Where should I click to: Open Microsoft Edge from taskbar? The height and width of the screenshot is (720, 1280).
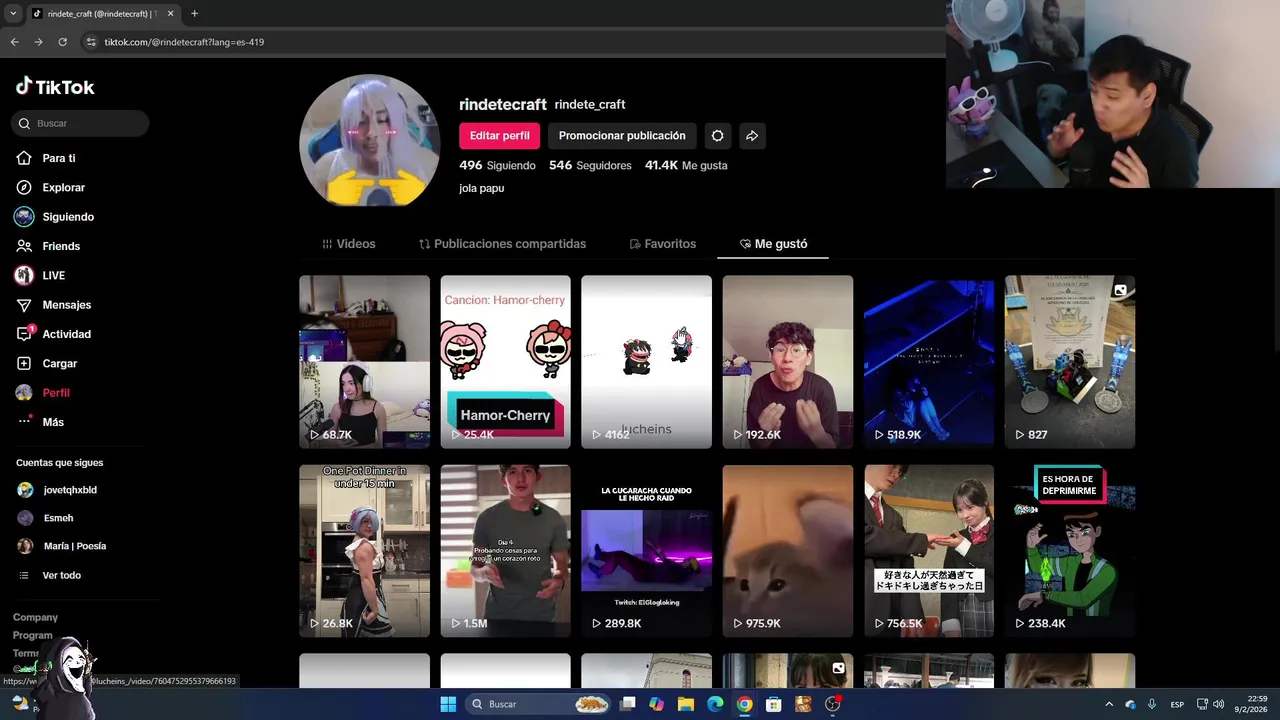715,704
